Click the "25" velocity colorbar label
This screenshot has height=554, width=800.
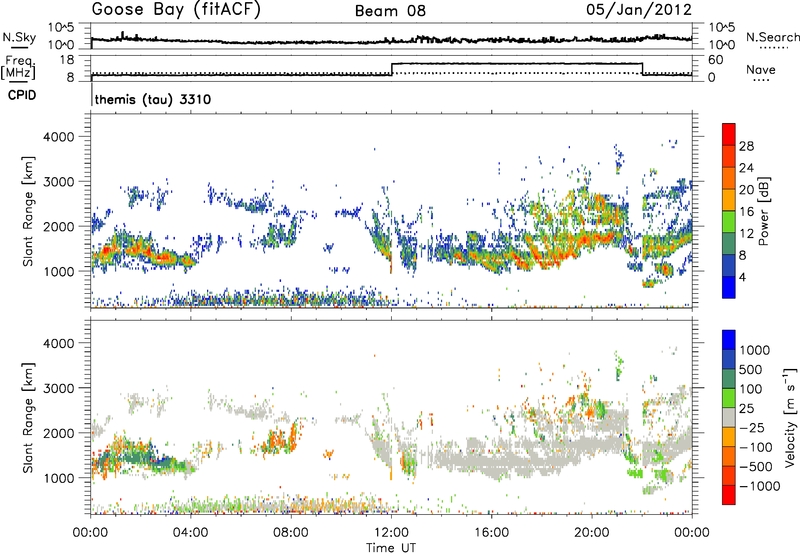click(x=746, y=408)
